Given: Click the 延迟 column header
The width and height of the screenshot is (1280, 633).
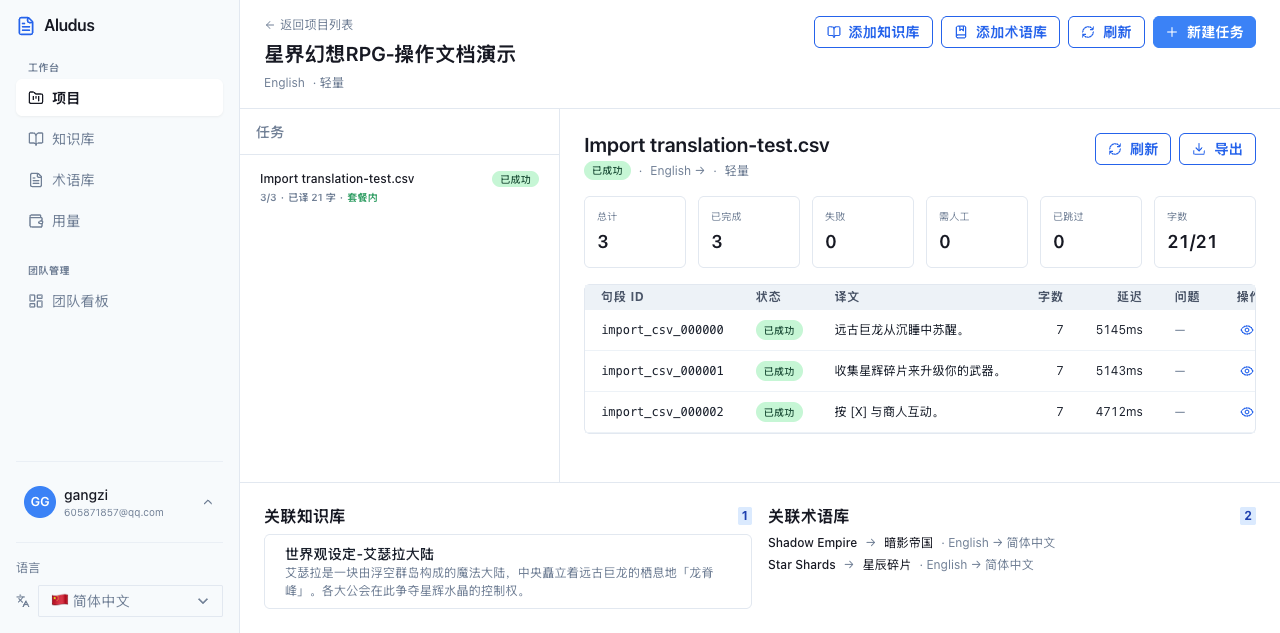Looking at the screenshot, I should click(1130, 297).
